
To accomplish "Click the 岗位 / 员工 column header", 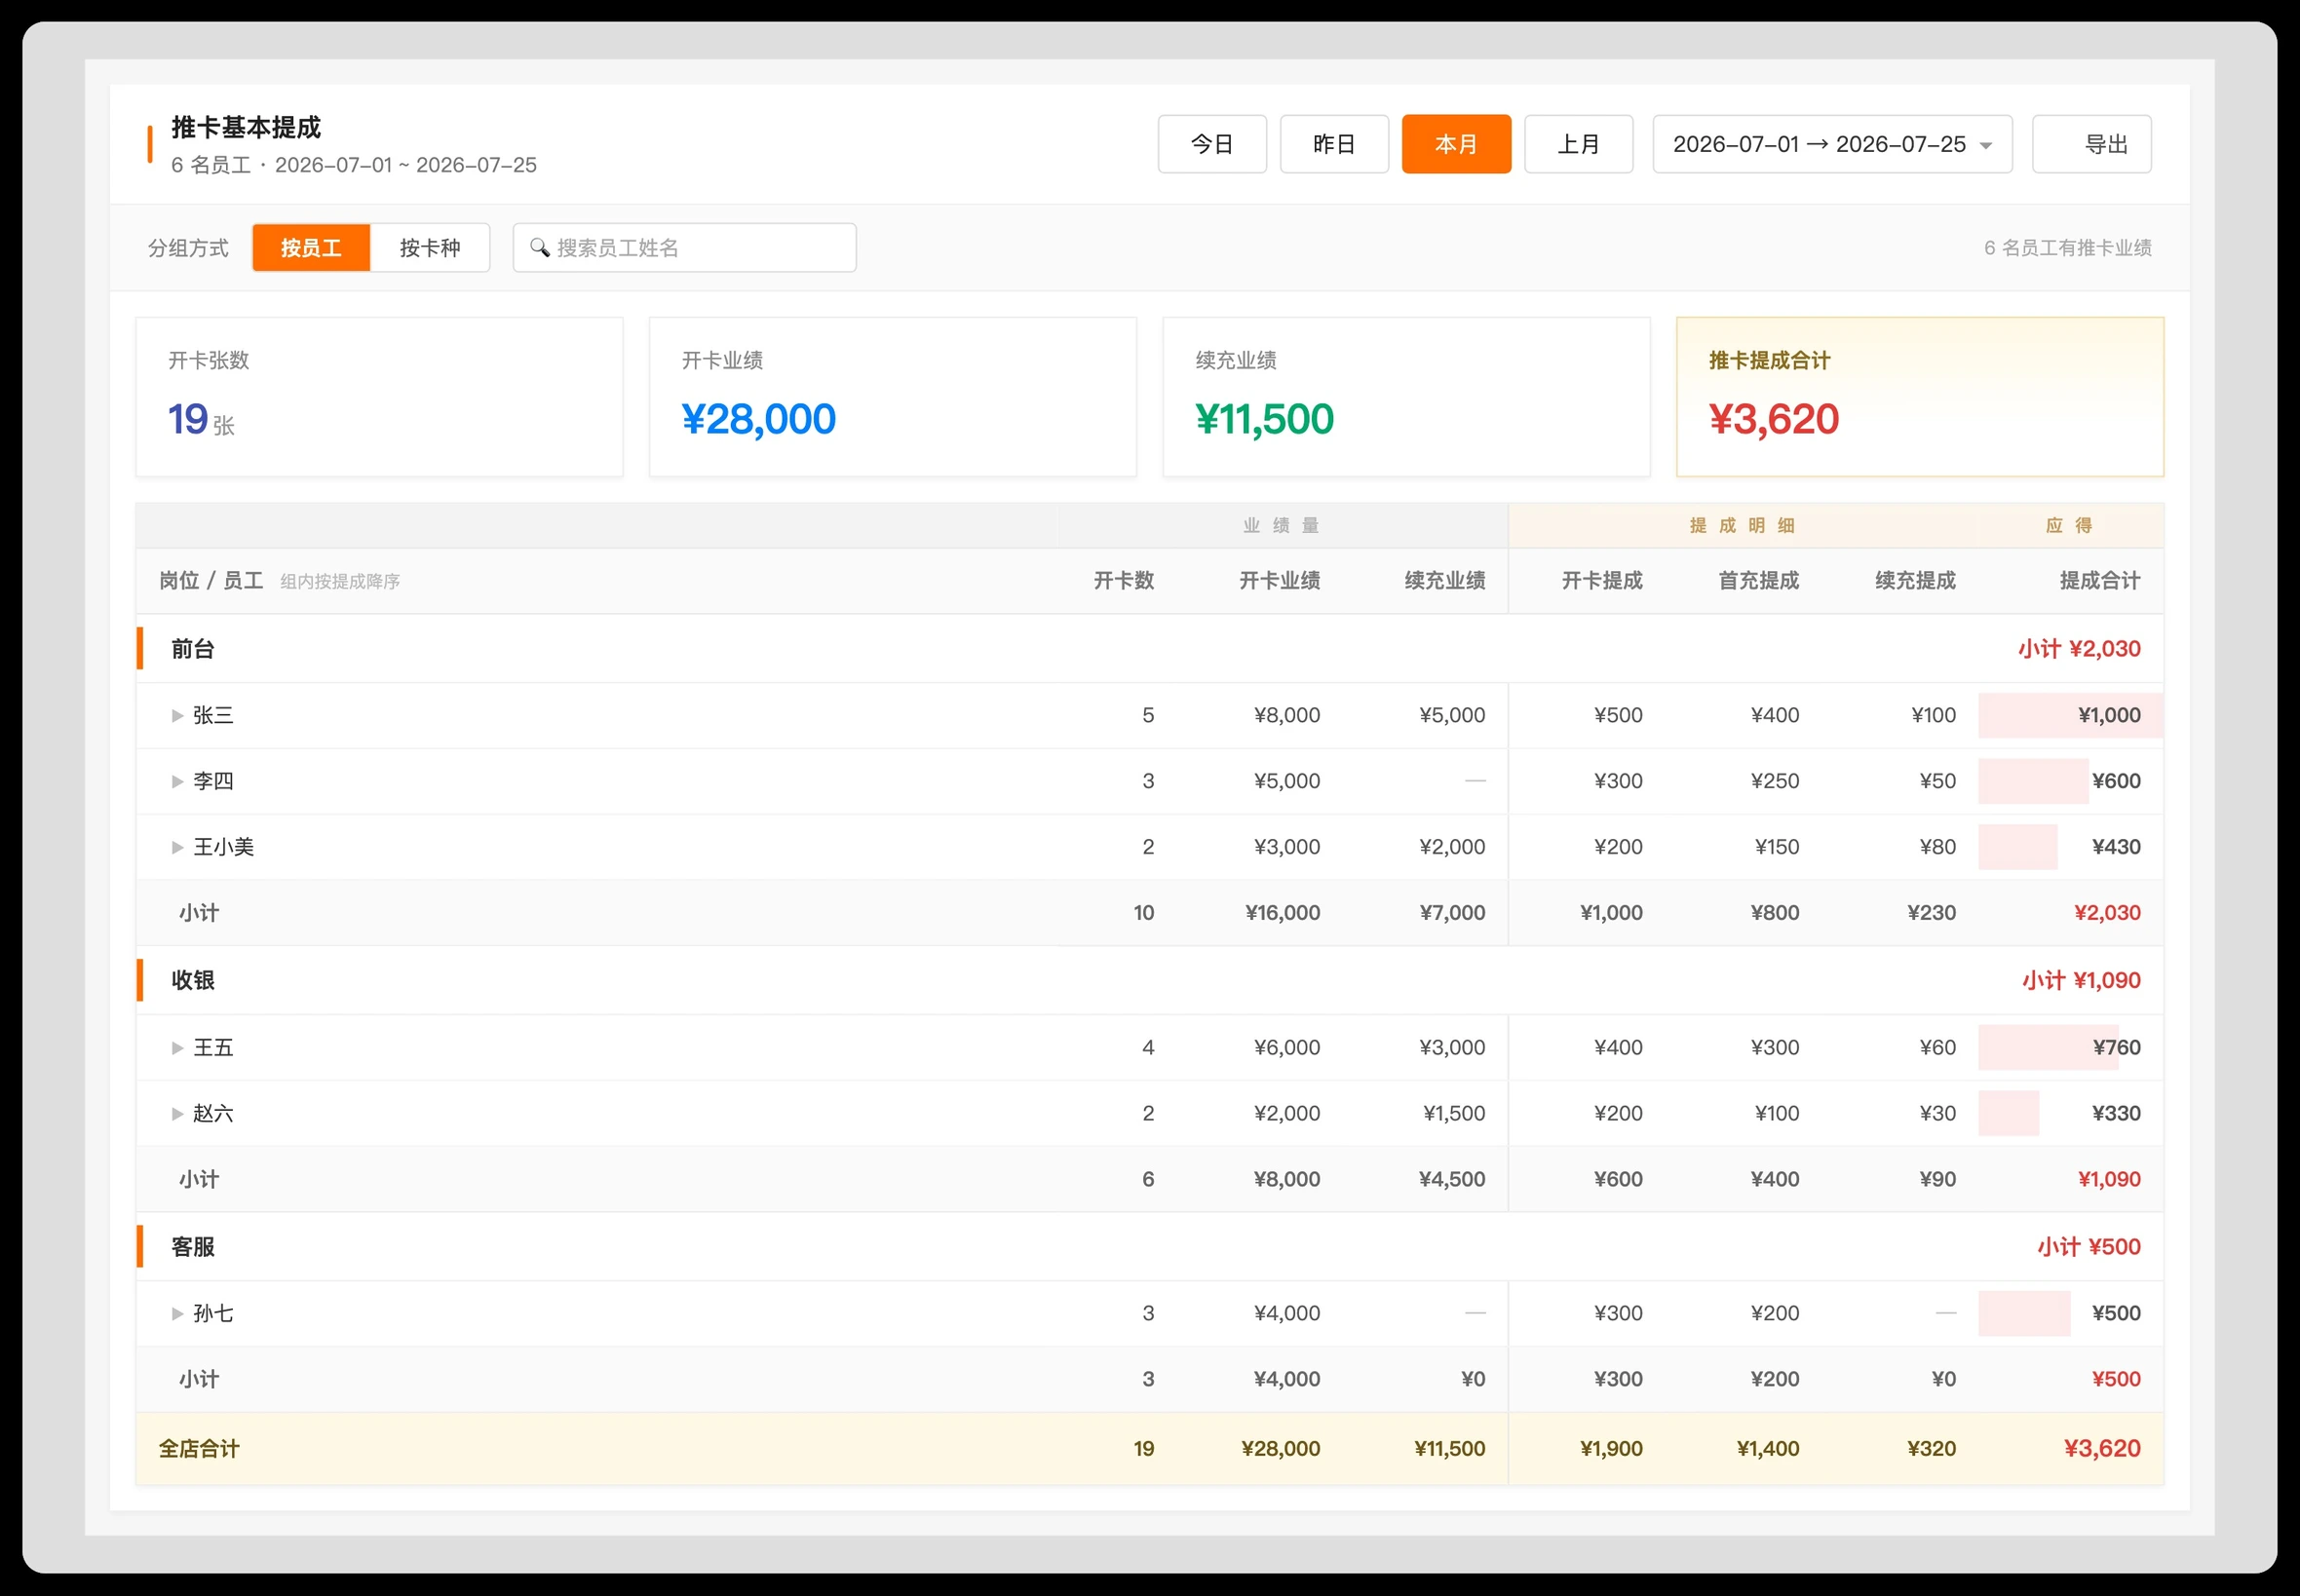I will pos(211,580).
